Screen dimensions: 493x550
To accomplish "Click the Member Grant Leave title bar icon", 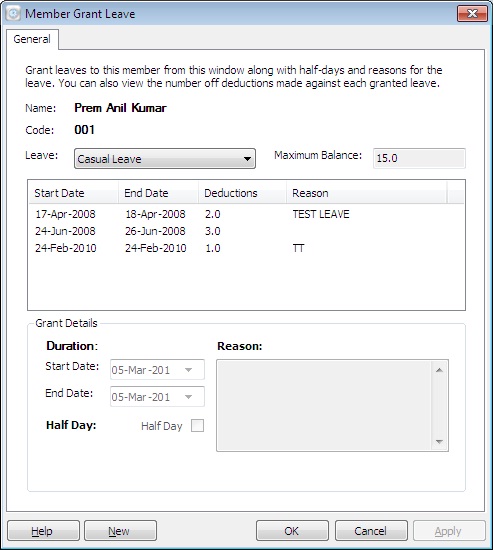I will 13,14.
